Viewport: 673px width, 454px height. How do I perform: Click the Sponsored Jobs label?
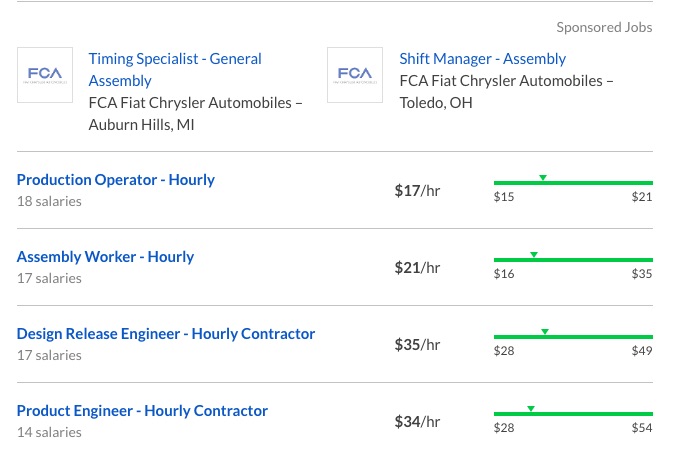pyautogui.click(x=604, y=27)
